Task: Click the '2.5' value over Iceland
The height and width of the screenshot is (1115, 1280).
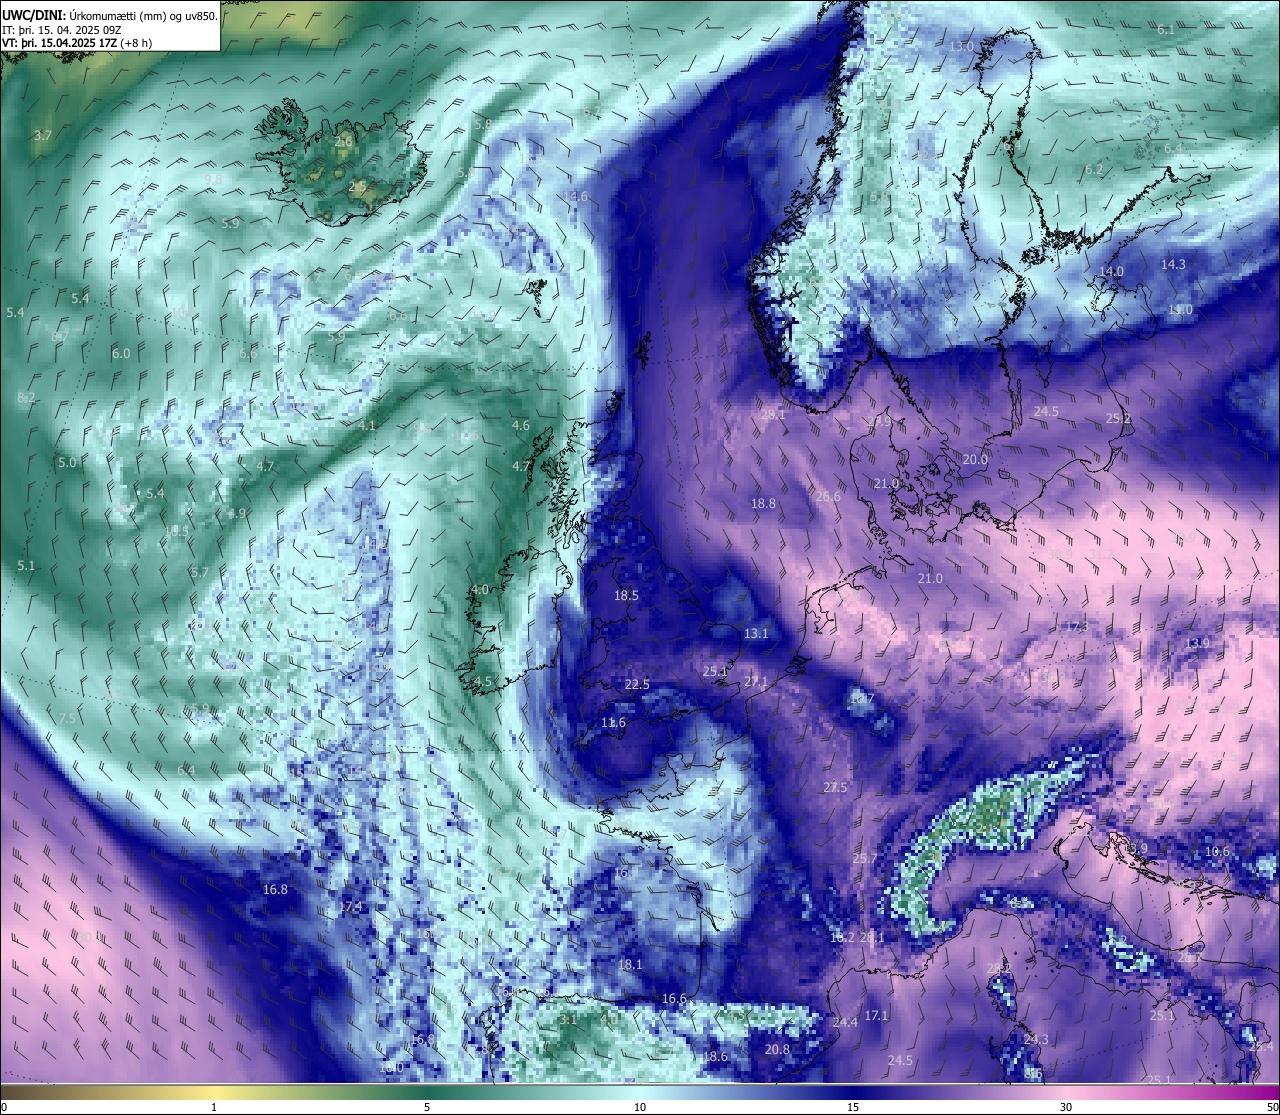Action: pos(357,187)
